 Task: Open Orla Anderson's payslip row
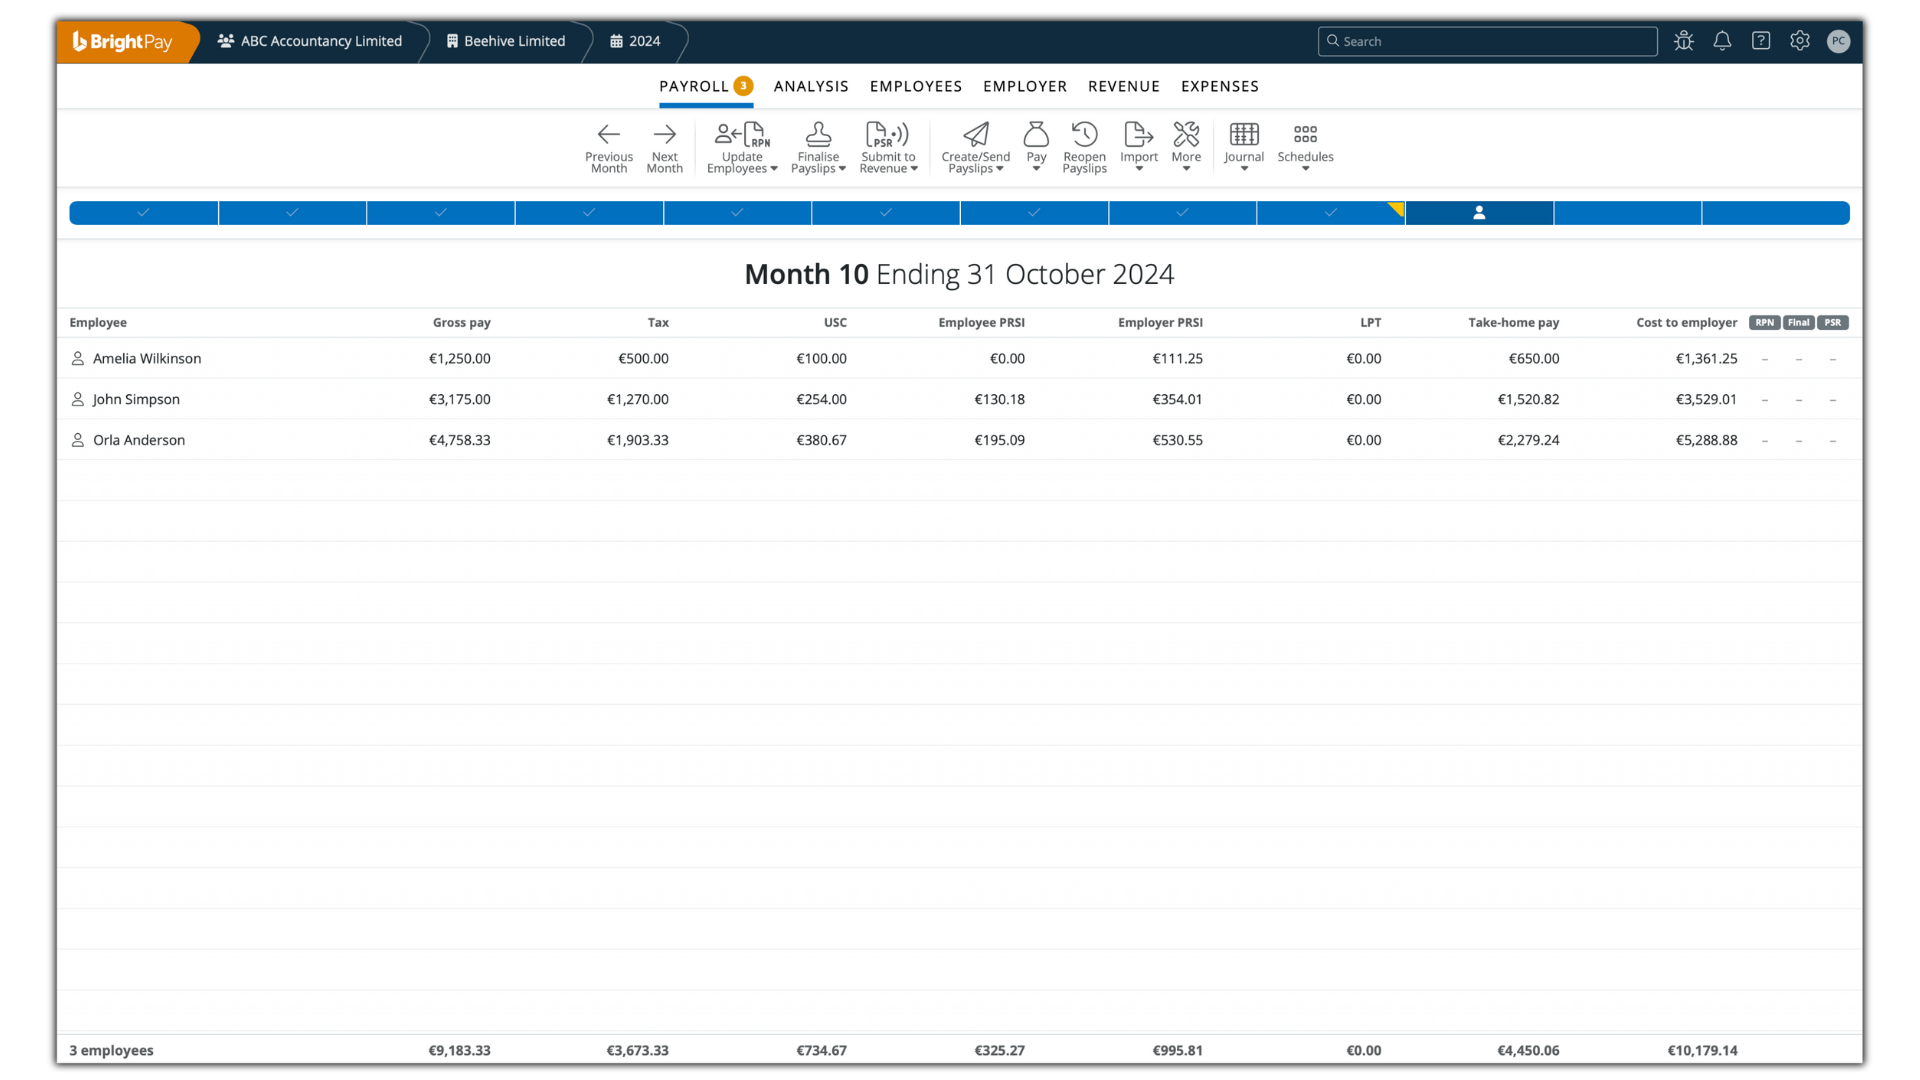point(959,440)
